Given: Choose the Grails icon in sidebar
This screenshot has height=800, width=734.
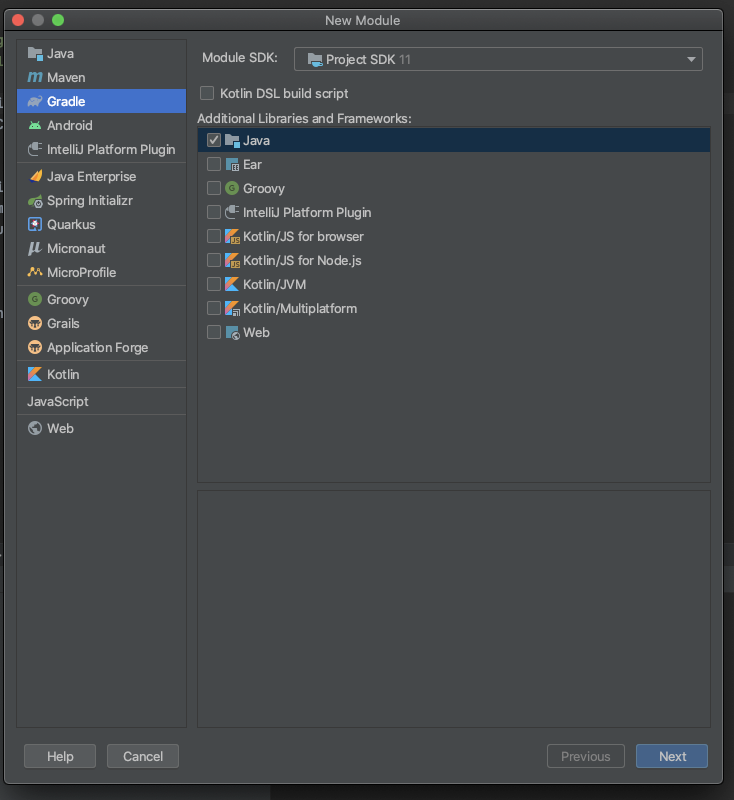Looking at the screenshot, I should pyautogui.click(x=35, y=324).
